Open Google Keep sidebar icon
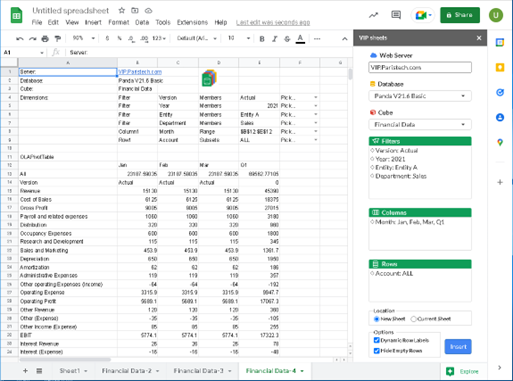The image size is (513, 381). [x=500, y=67]
